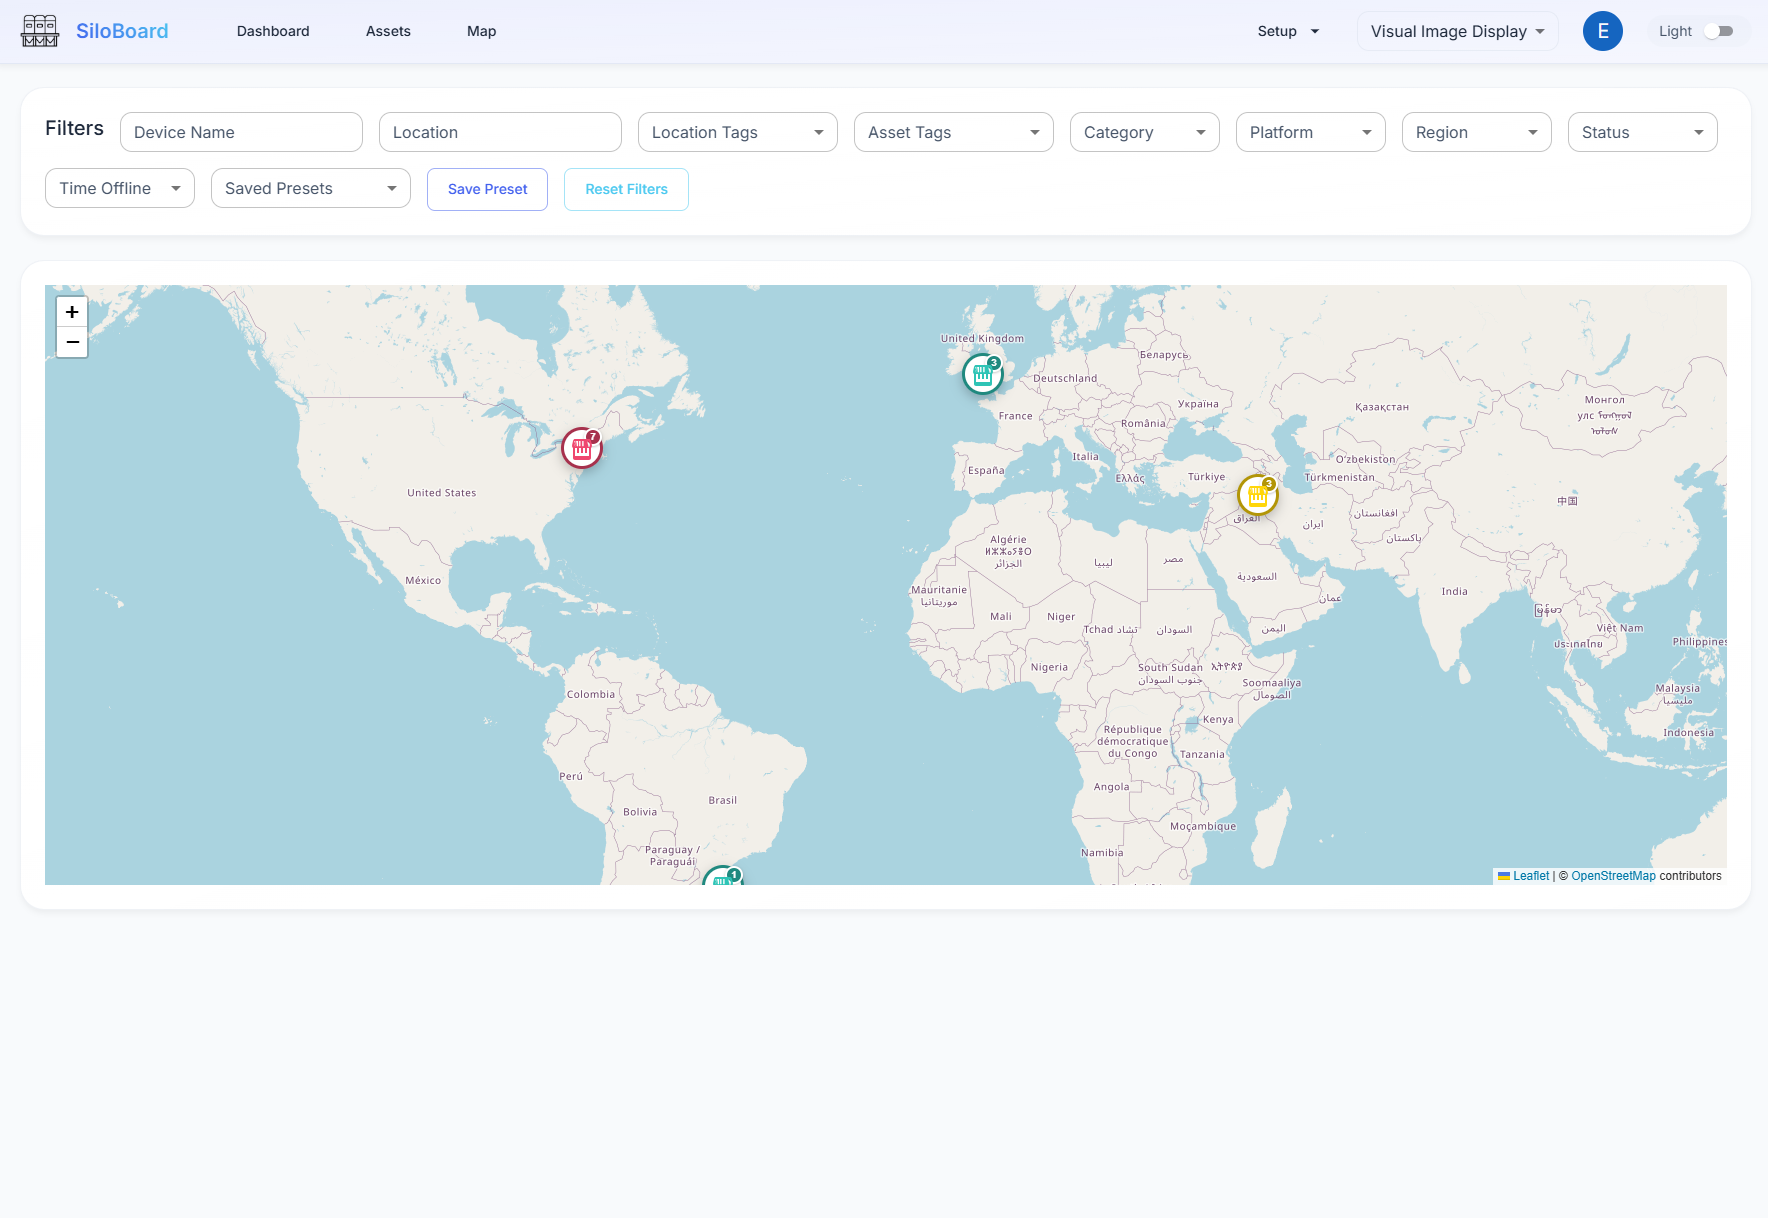Open the Setup menu
The image size is (1768, 1218).
coord(1288,31)
